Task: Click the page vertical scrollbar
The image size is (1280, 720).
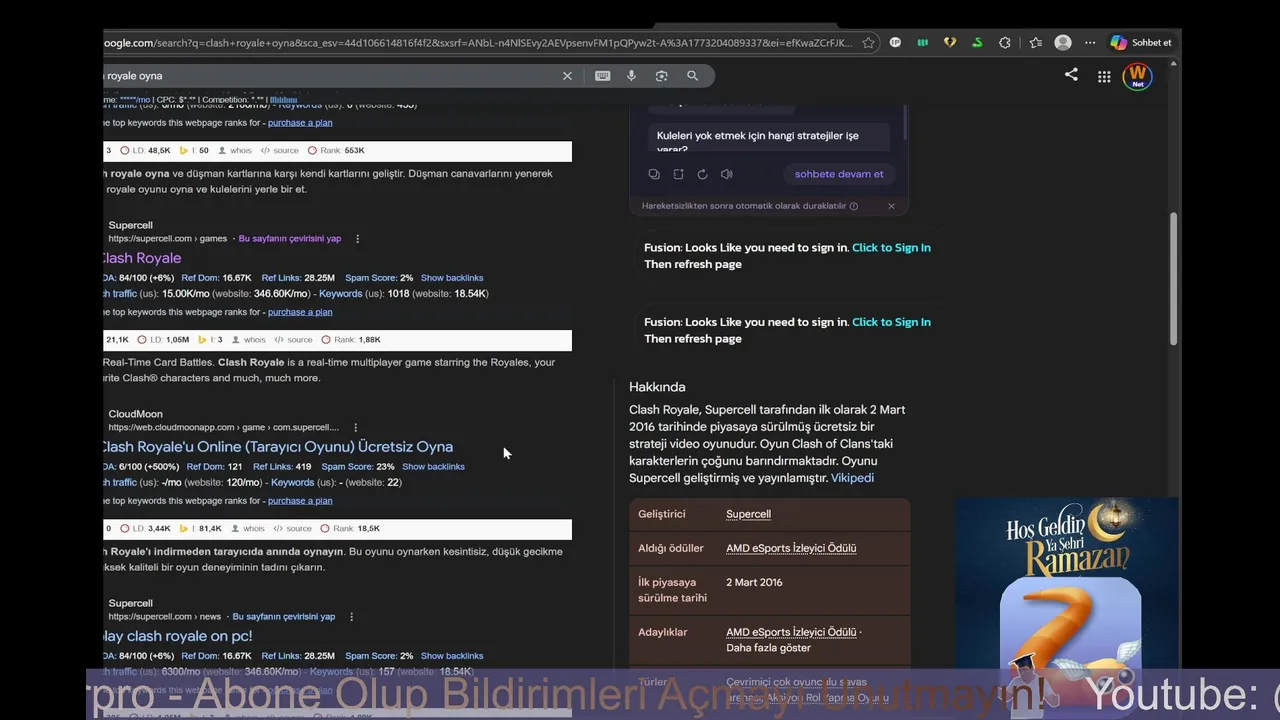Action: pos(1175,280)
